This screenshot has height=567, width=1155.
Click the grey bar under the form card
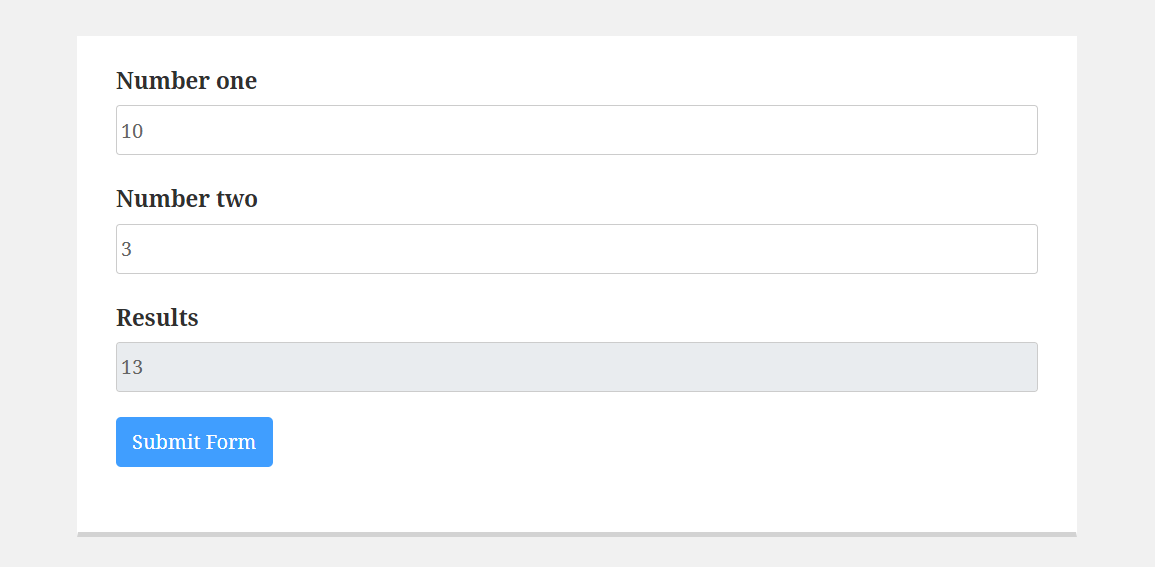tap(576, 534)
